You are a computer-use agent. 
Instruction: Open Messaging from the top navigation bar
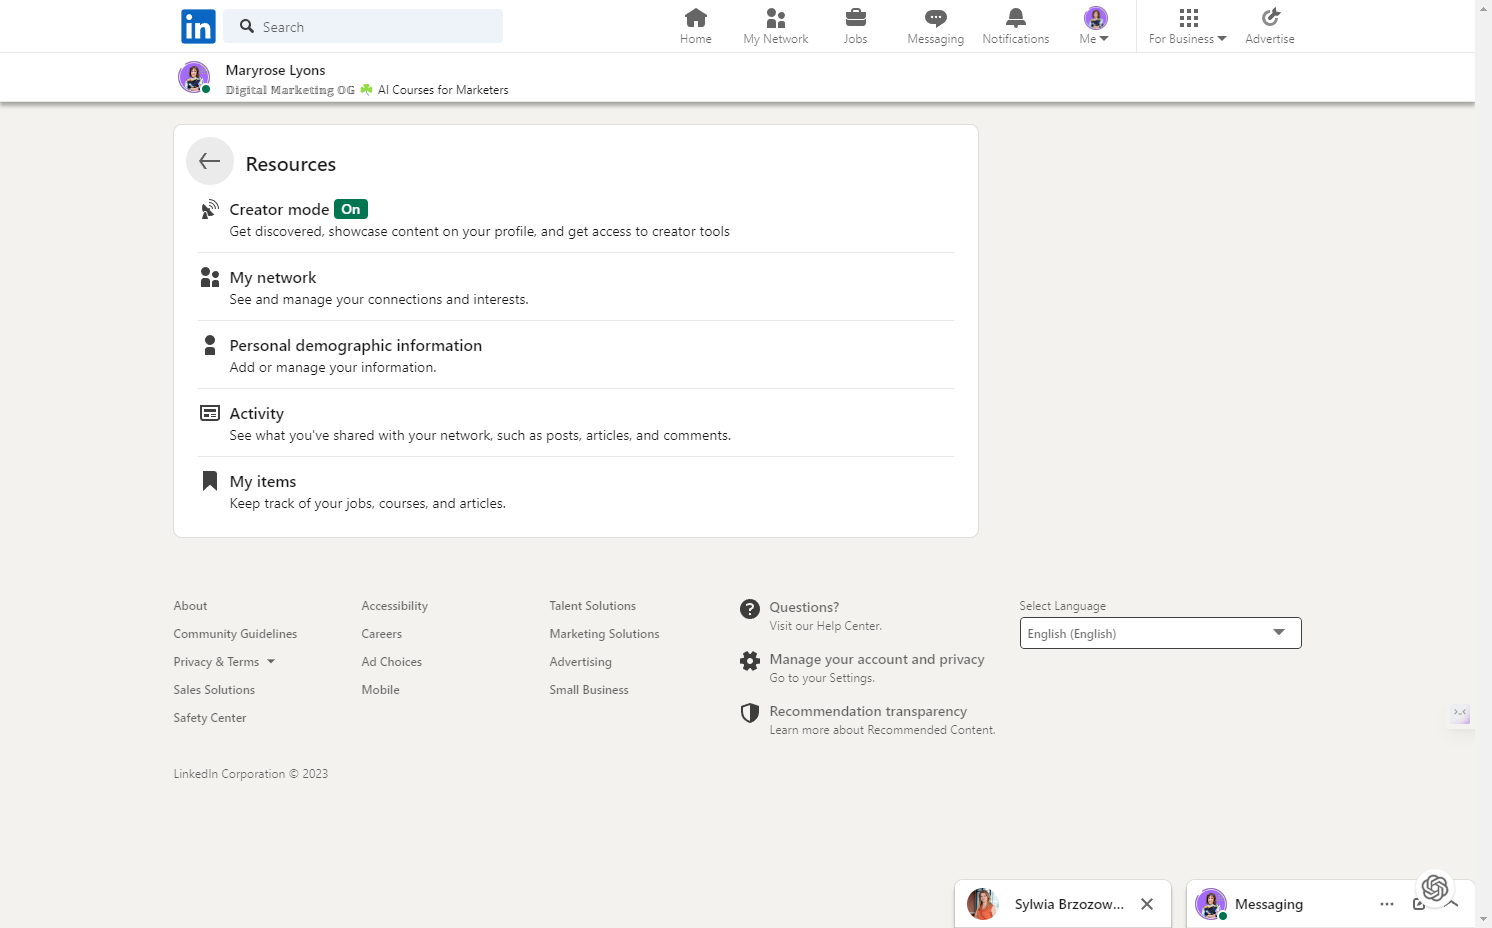tap(936, 26)
